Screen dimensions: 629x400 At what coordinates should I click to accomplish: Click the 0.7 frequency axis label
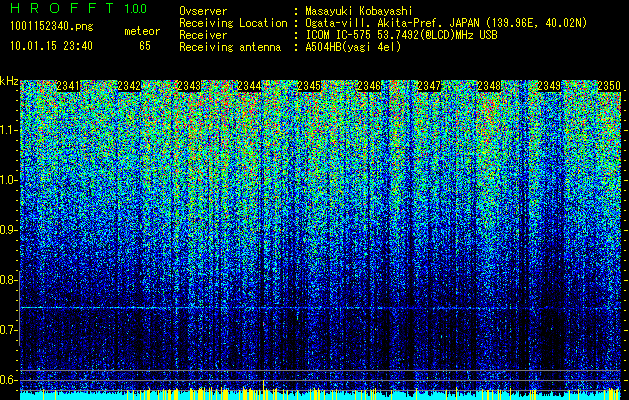click(x=7, y=330)
